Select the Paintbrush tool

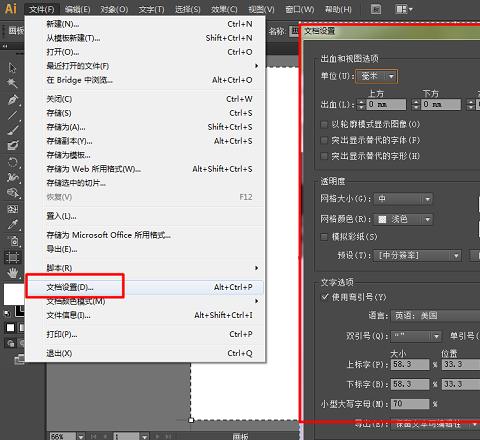(12, 130)
